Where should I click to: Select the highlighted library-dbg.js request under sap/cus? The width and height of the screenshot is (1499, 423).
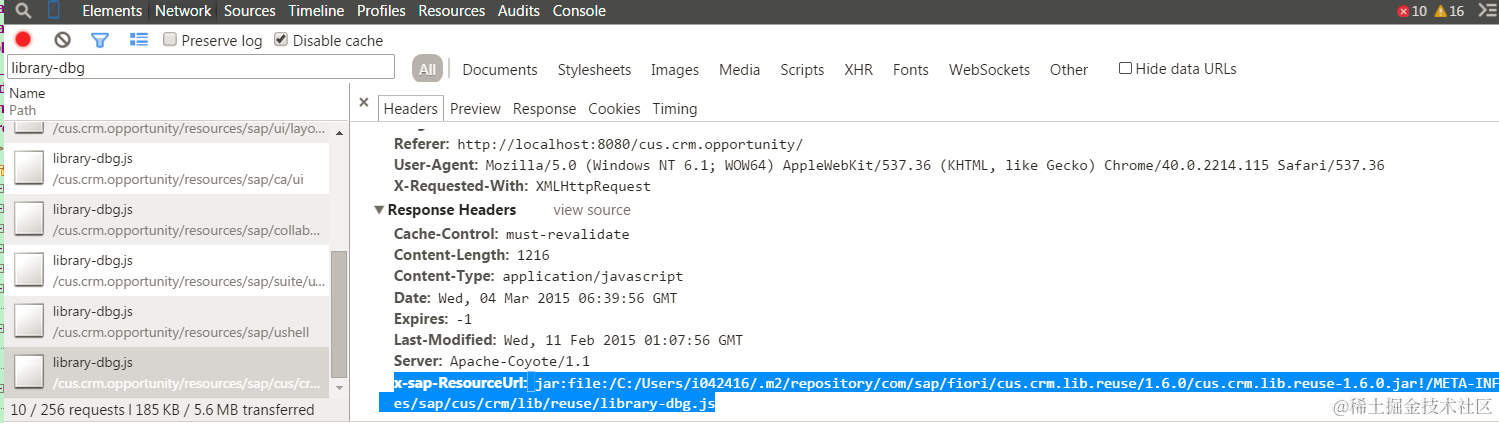[x=167, y=372]
